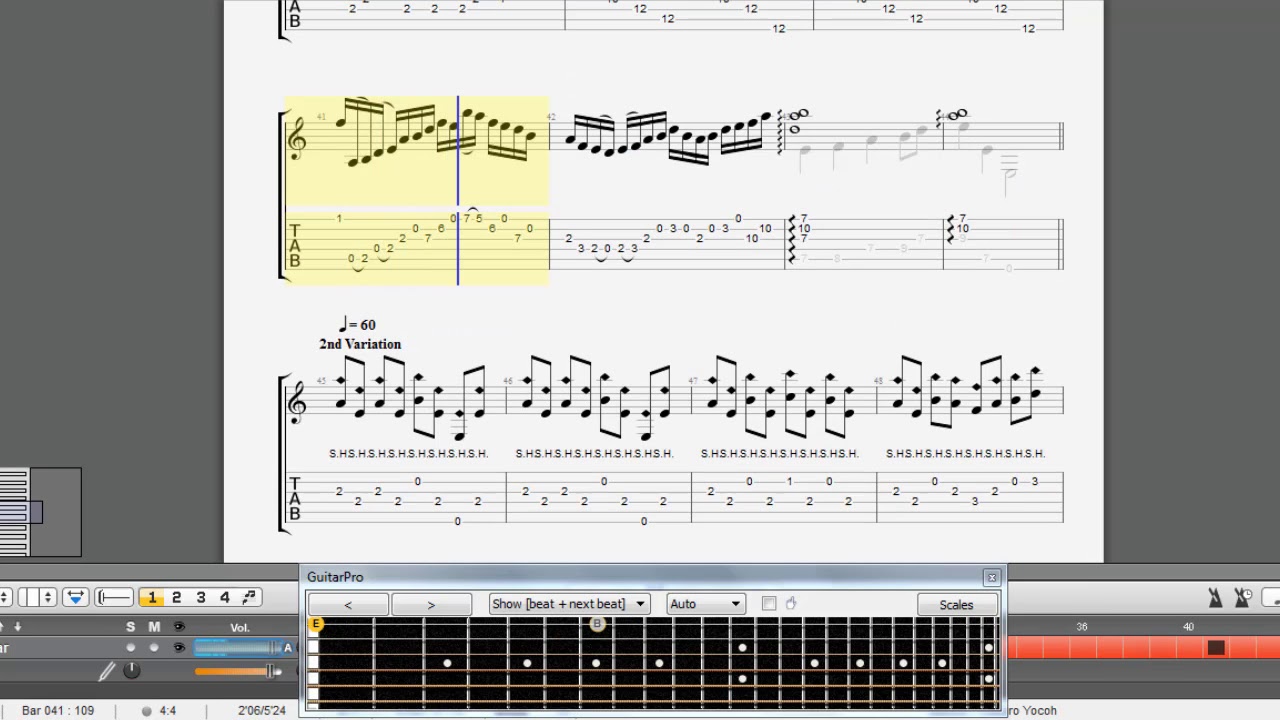Click the arpeggiated chord 7-10-7 tab

pos(802,229)
